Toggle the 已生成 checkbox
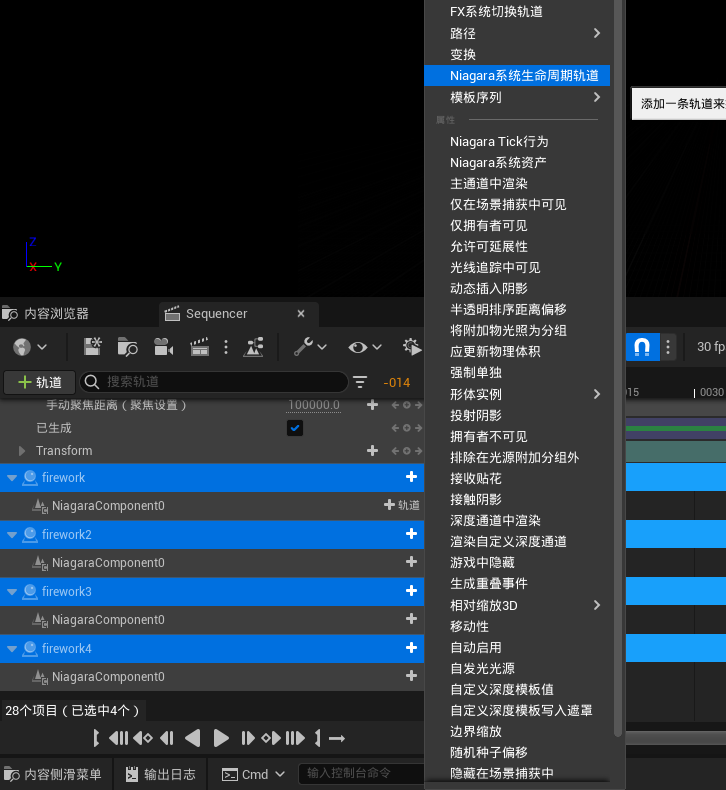726x790 pixels. point(295,428)
